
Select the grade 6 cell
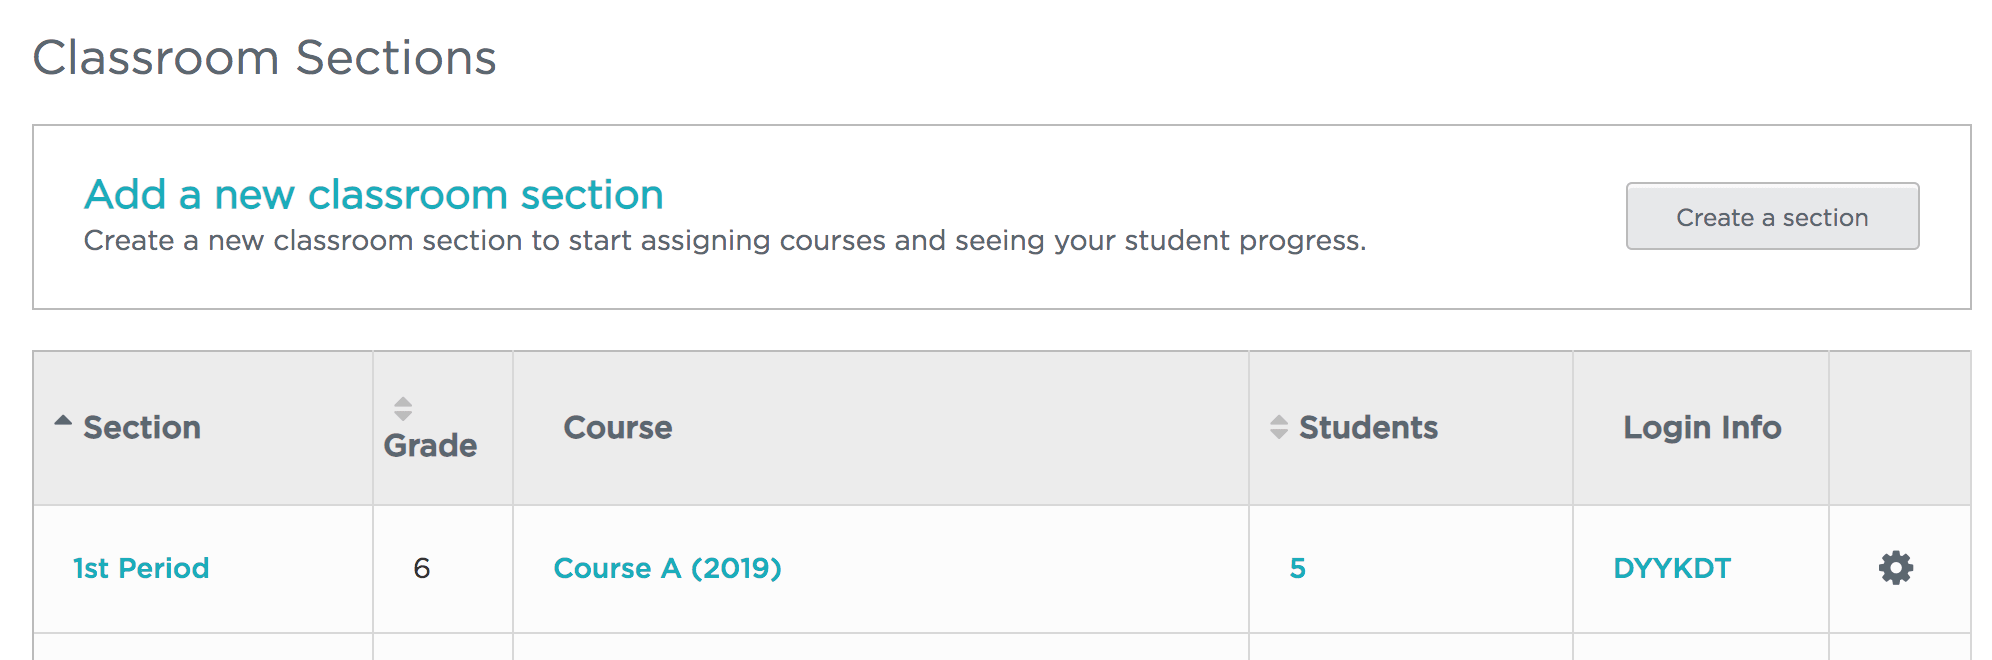pos(422,568)
